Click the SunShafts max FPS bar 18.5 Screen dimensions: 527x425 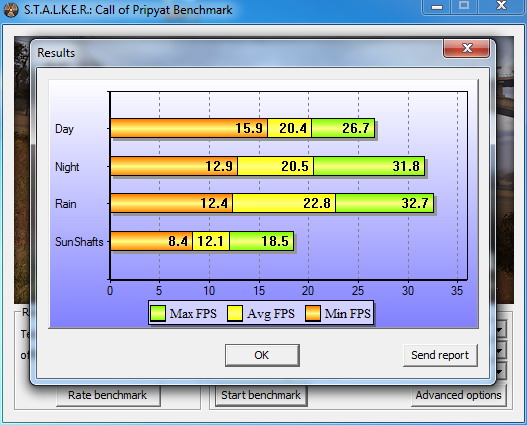click(261, 241)
